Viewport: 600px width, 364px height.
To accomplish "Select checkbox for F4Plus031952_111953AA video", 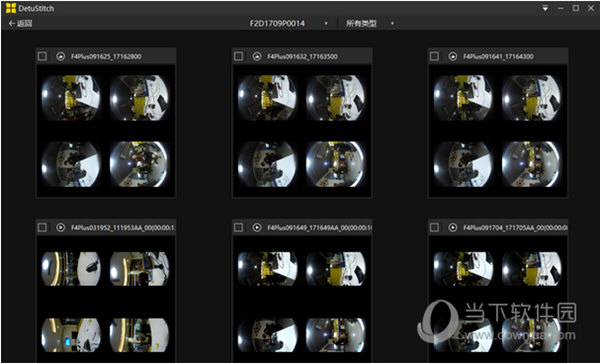I will [x=42, y=227].
